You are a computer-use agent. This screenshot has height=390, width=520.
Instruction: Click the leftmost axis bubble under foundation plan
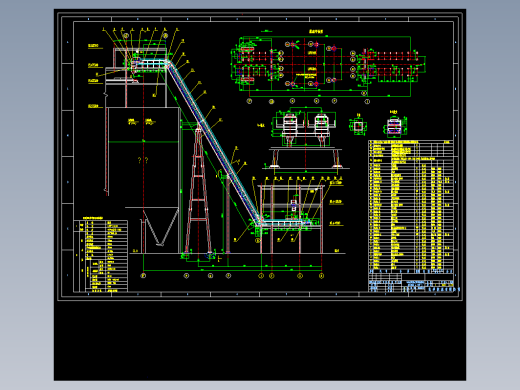point(249,101)
